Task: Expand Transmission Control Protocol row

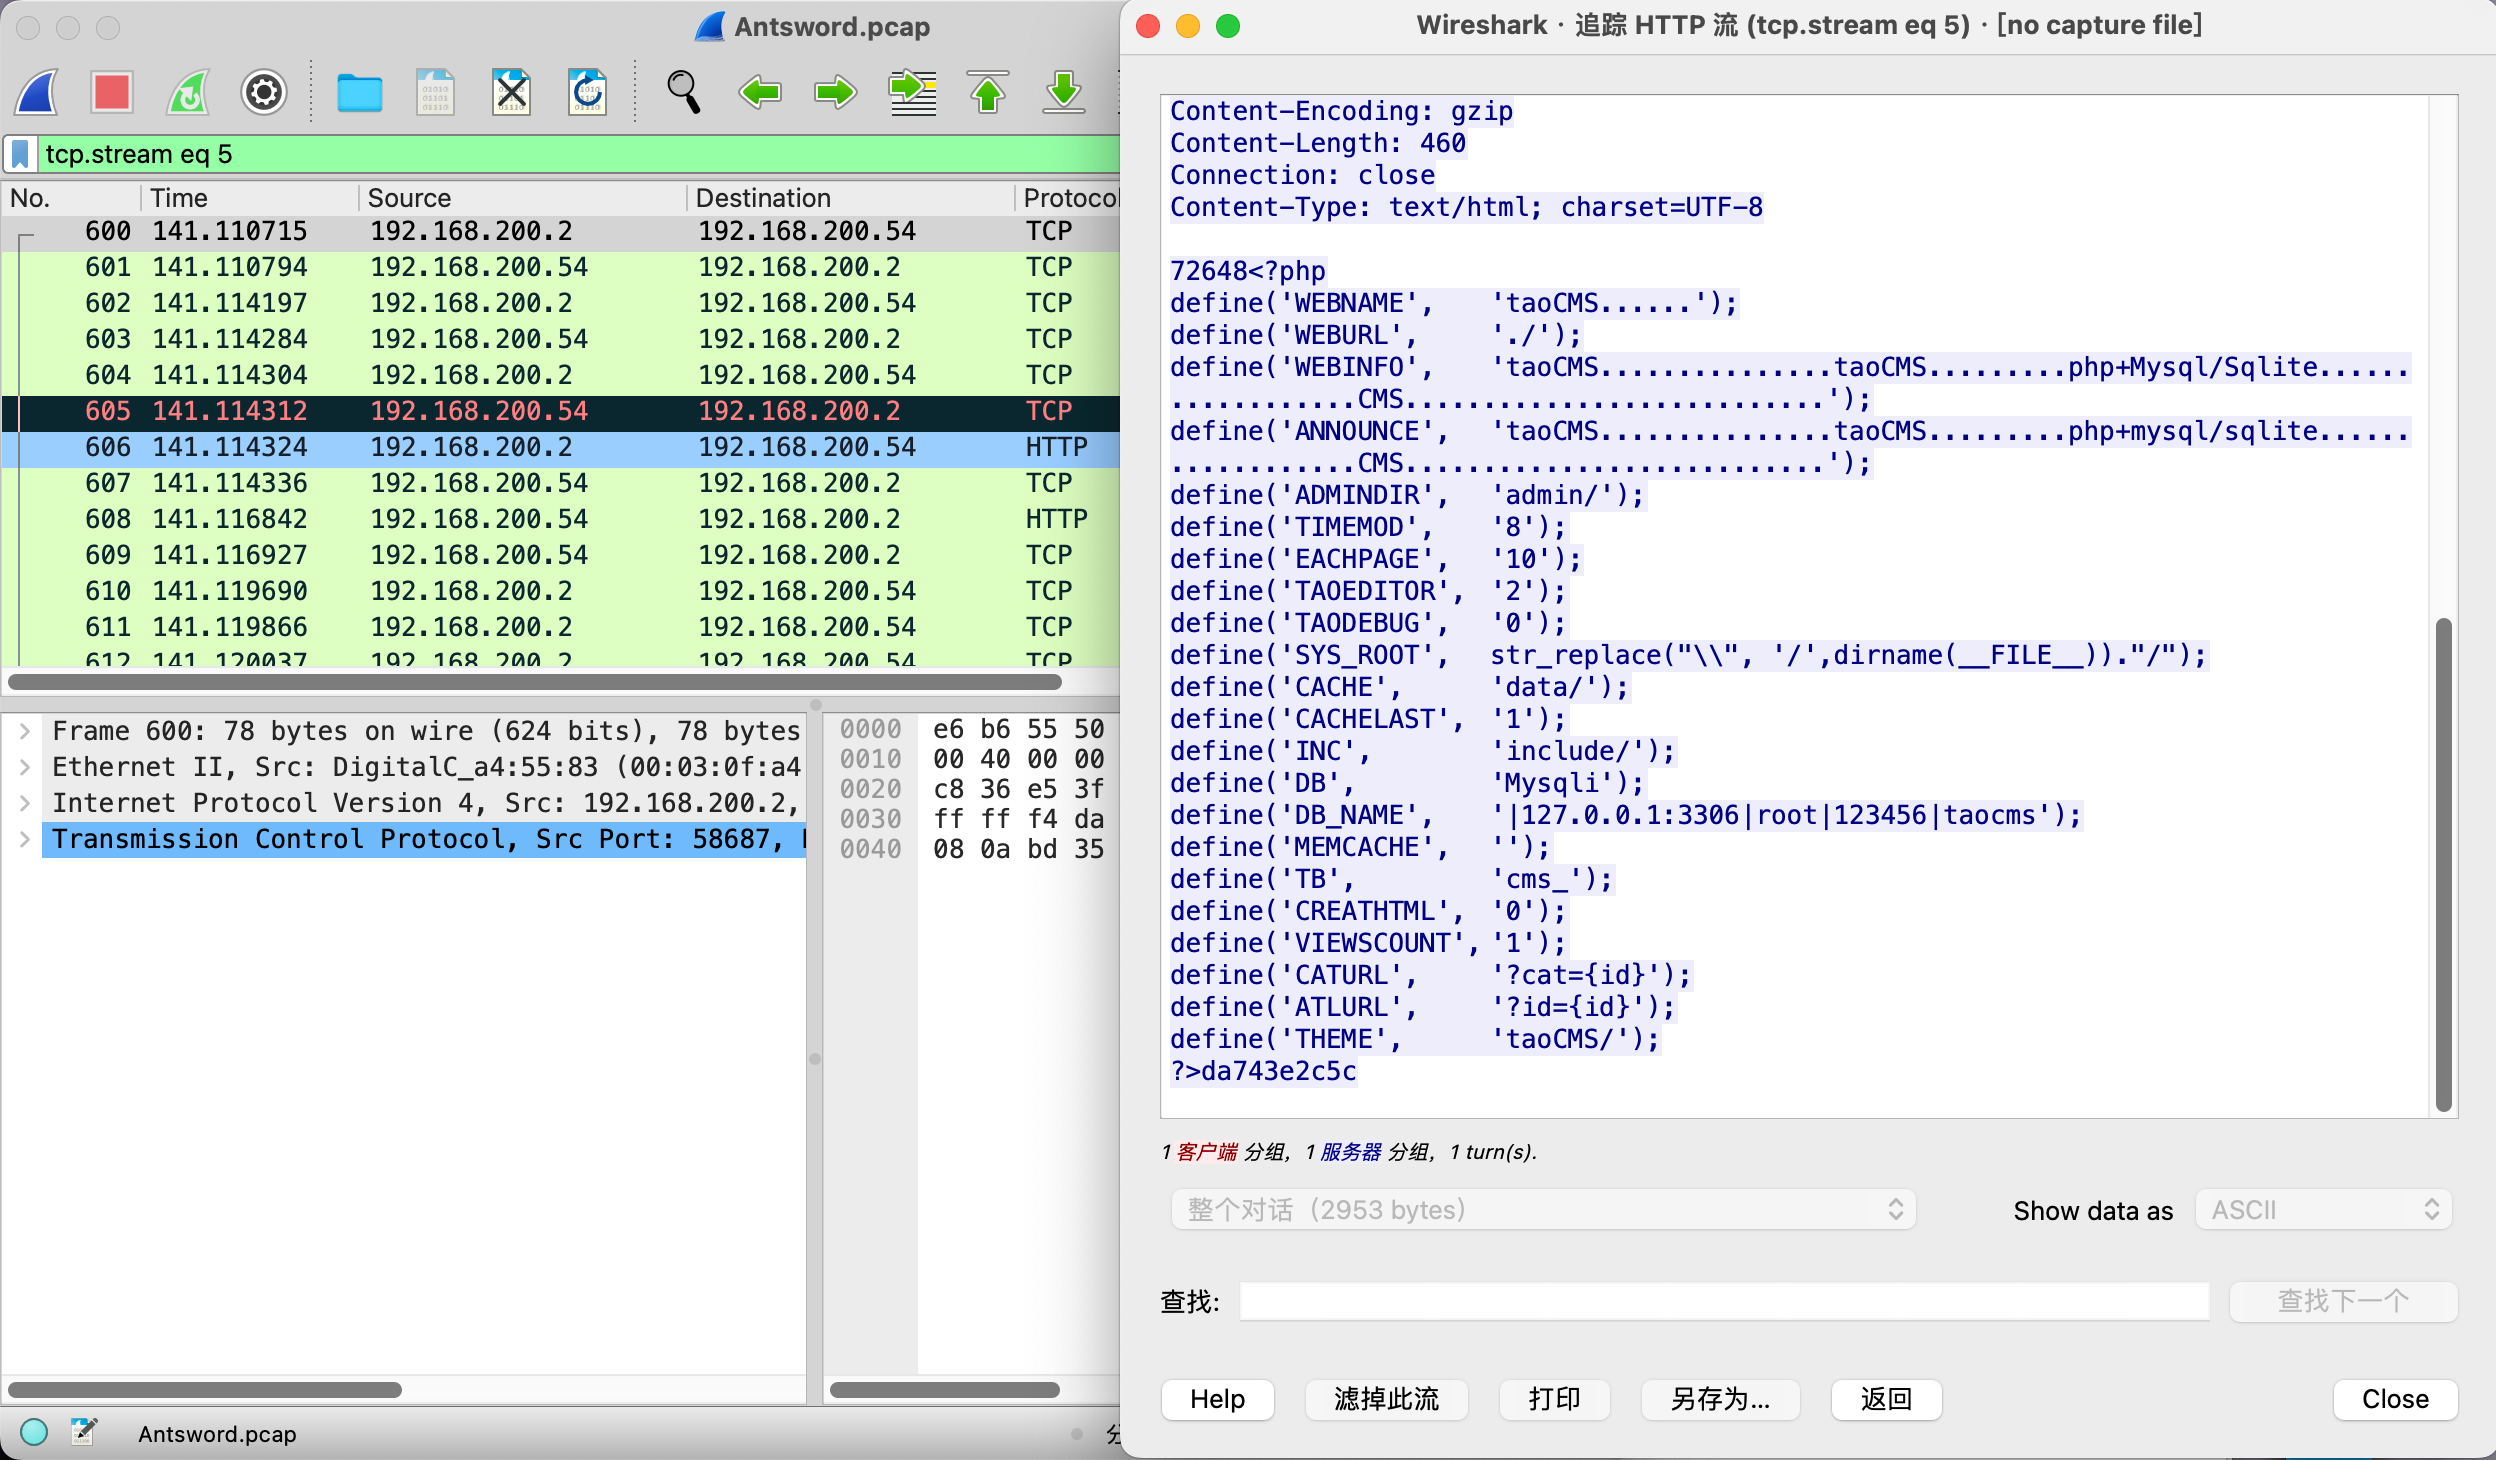Action: [25, 839]
